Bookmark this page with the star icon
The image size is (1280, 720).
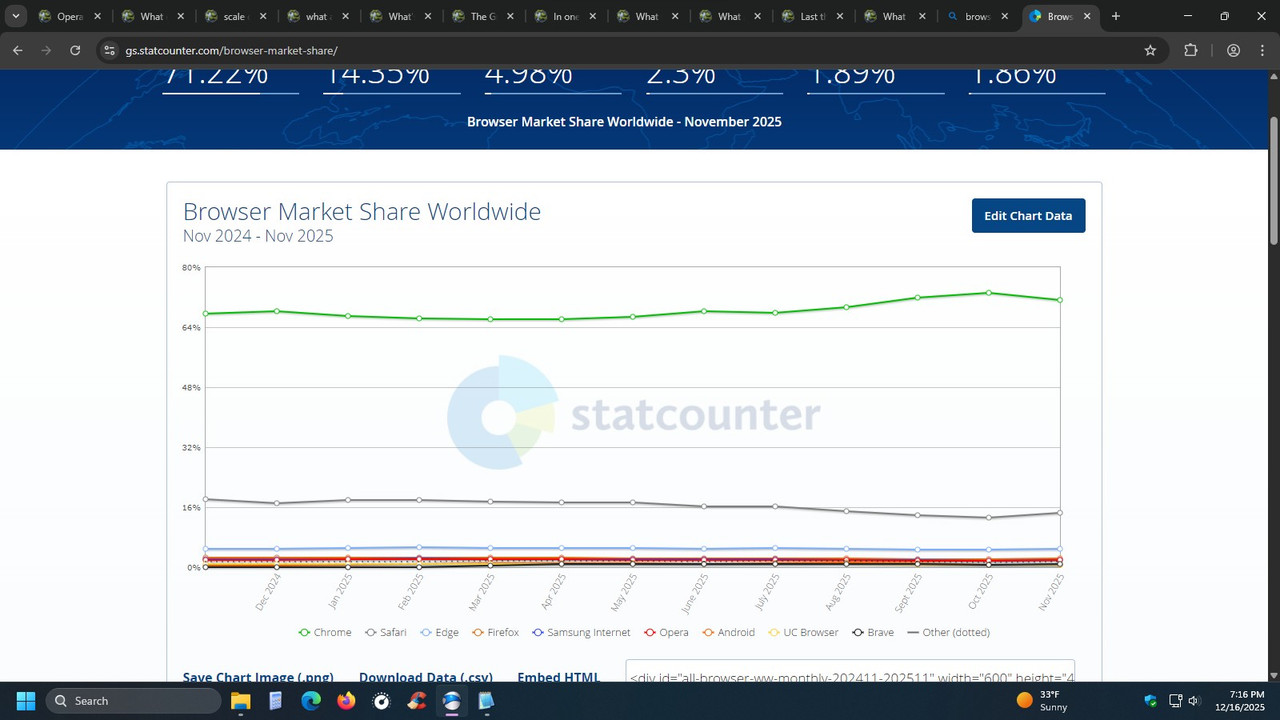pos(1150,50)
